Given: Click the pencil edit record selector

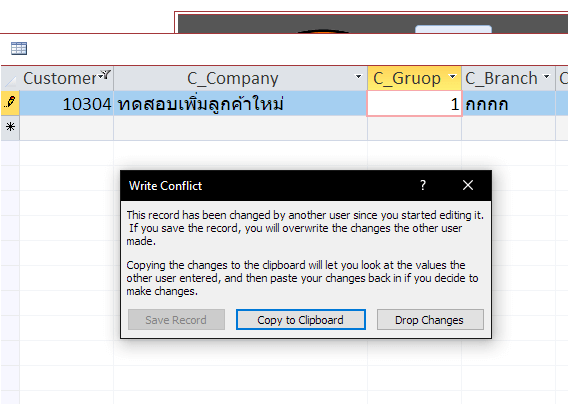Looking at the screenshot, I should [x=10, y=103].
